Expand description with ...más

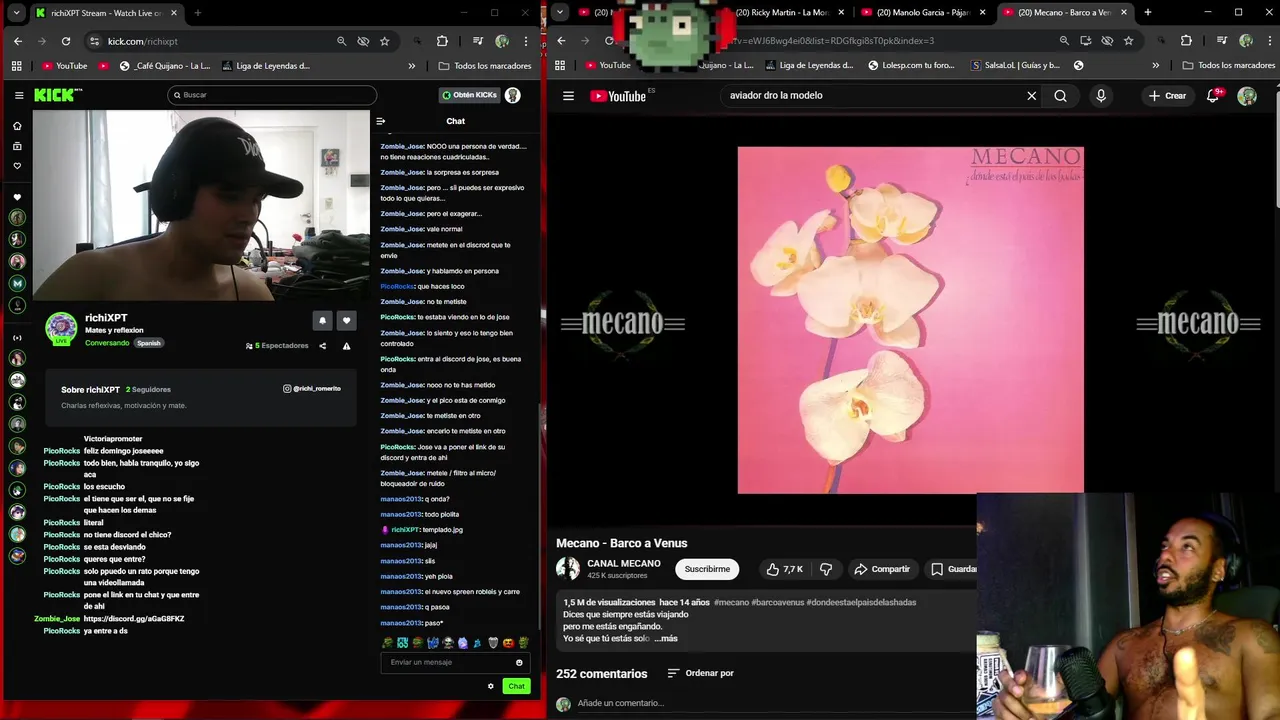(x=666, y=638)
